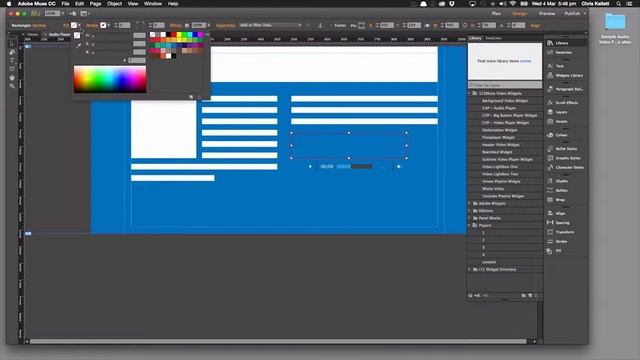Viewport: 640px width, 360px height.
Task: Open the Hyperlinks combo box
Action: point(270,25)
